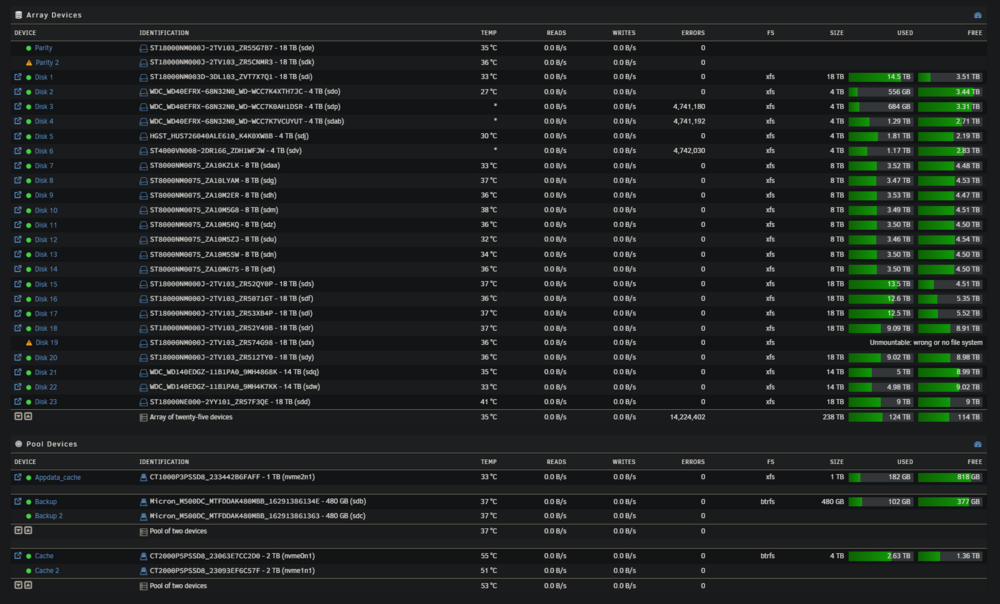Click Disk 2 free bar showing 3.44 TB
Image resolution: width=1000 pixels, height=604 pixels.
click(950, 92)
